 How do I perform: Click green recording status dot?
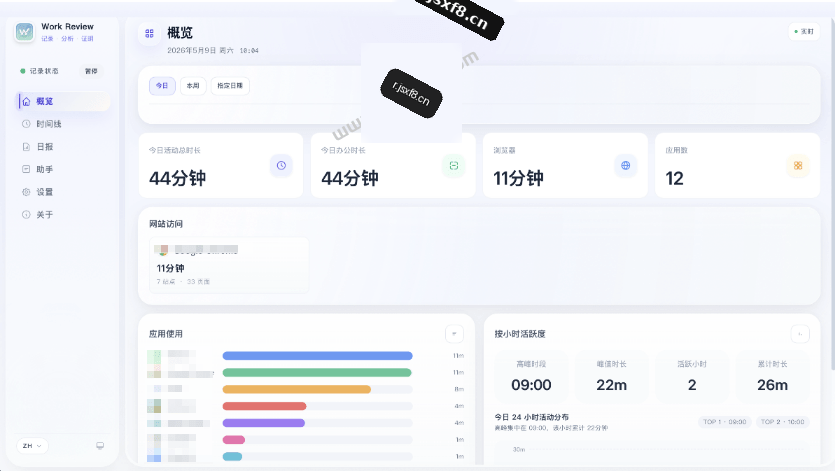coord(22,71)
